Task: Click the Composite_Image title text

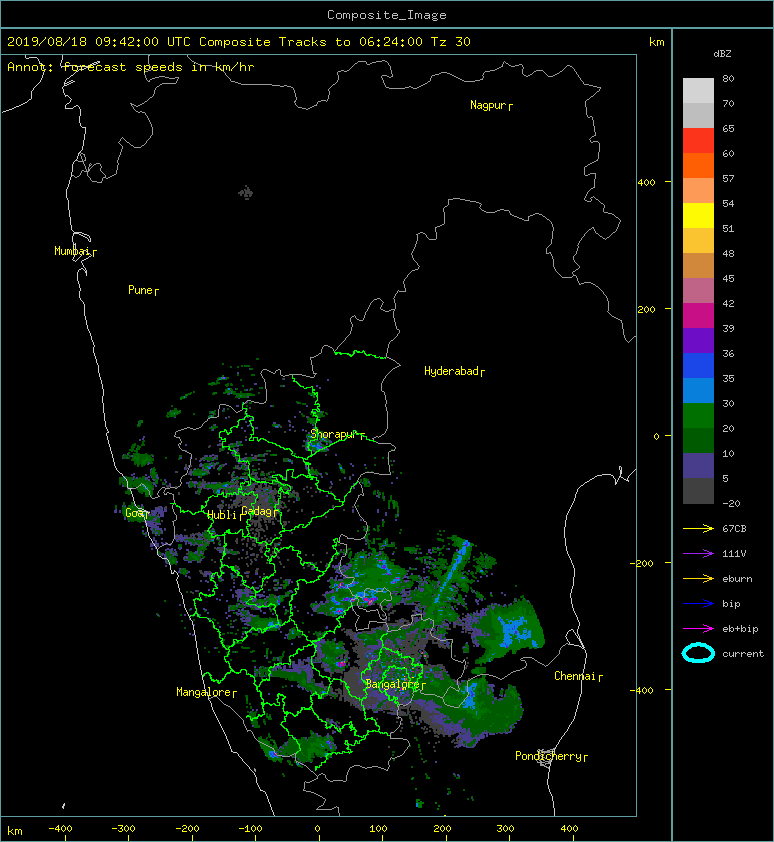Action: [x=387, y=15]
